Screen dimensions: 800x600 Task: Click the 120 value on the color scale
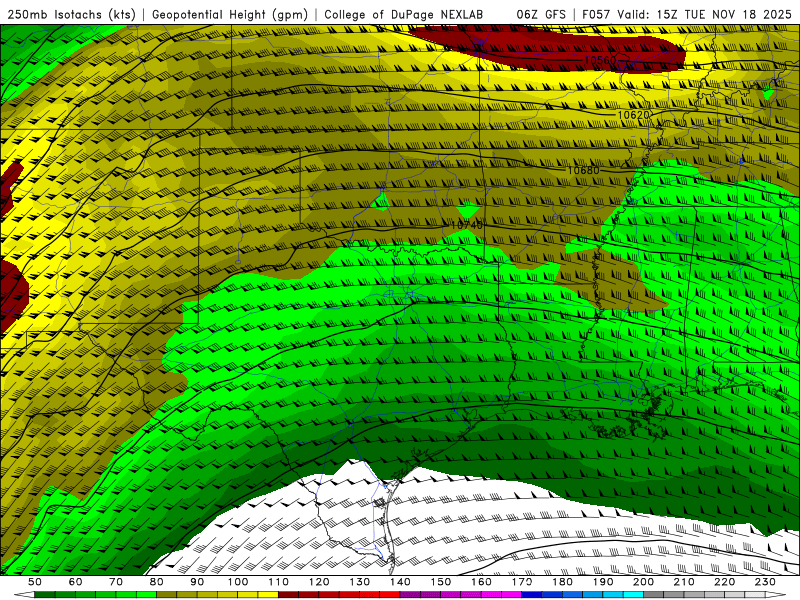click(x=319, y=582)
